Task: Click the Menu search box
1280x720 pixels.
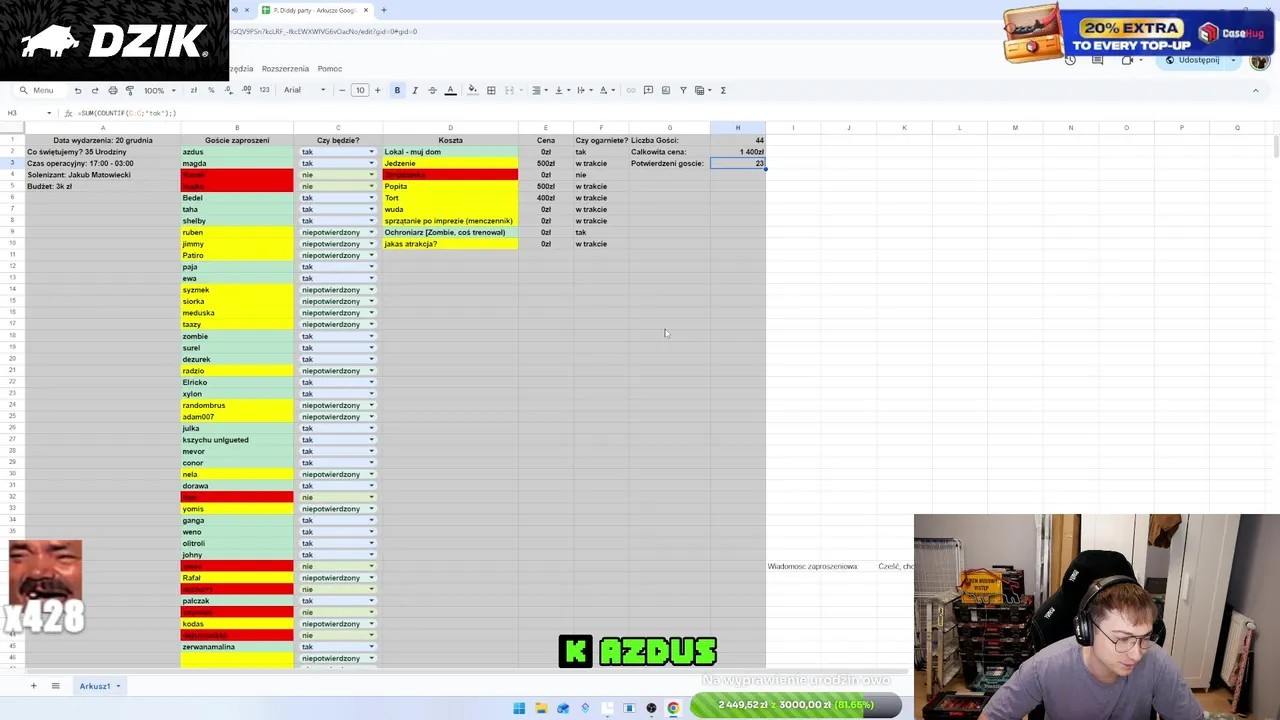Action: coord(43,90)
